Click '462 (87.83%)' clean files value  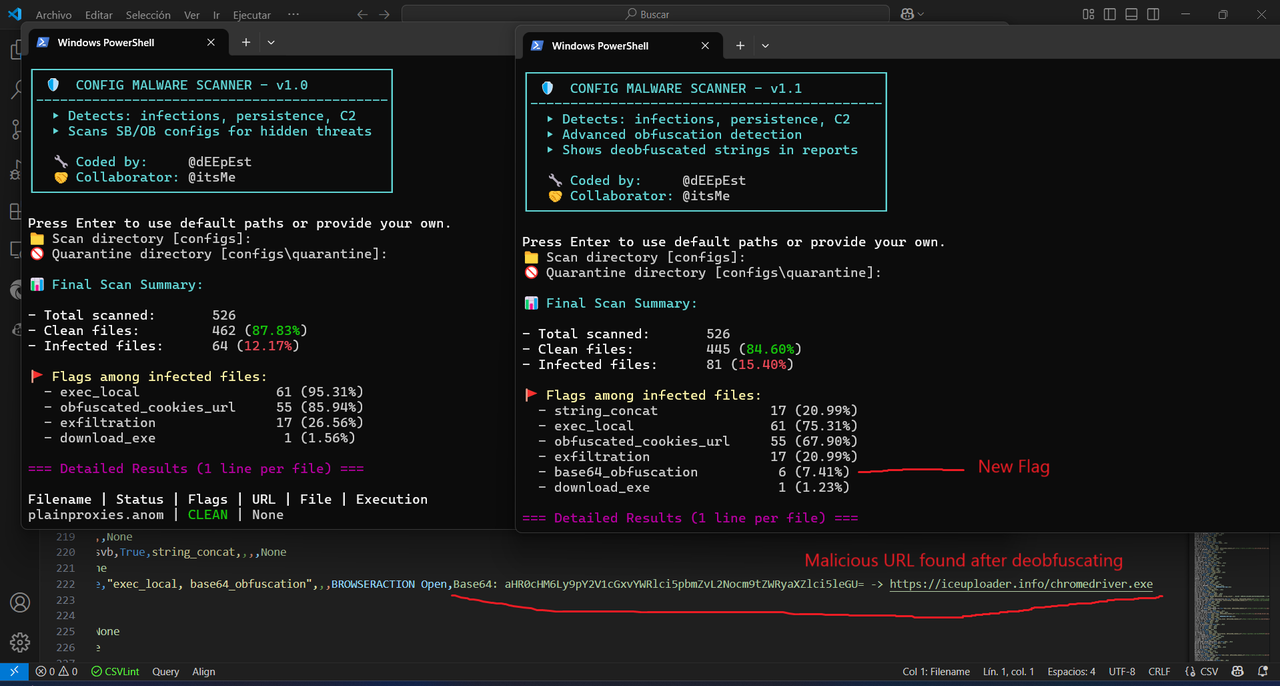tap(259, 330)
